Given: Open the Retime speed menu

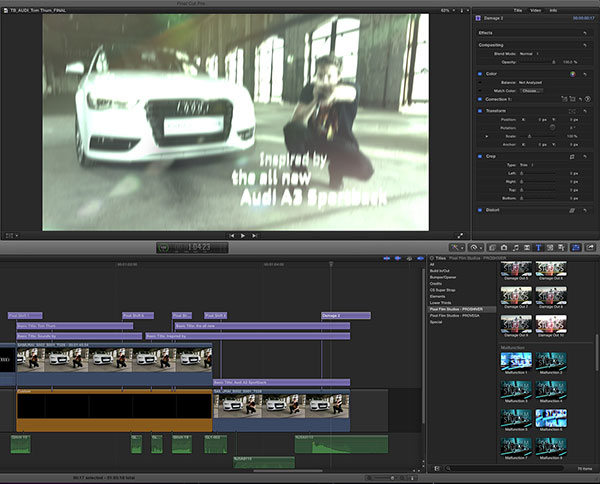Looking at the screenshot, I should coord(476,248).
